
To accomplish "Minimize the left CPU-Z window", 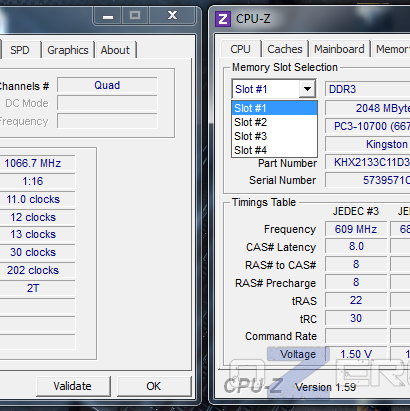I will tap(108, 16).
